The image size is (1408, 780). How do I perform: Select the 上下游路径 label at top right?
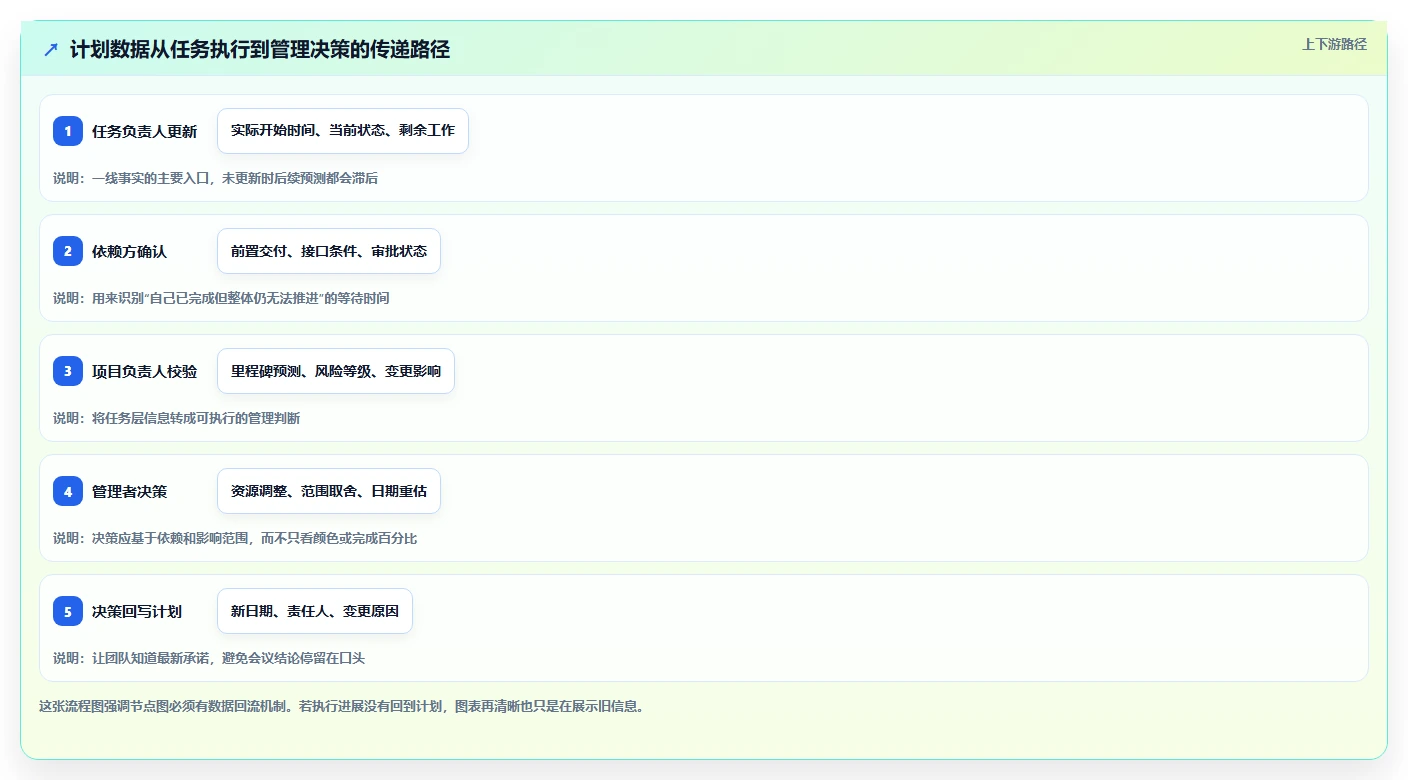click(x=1334, y=44)
